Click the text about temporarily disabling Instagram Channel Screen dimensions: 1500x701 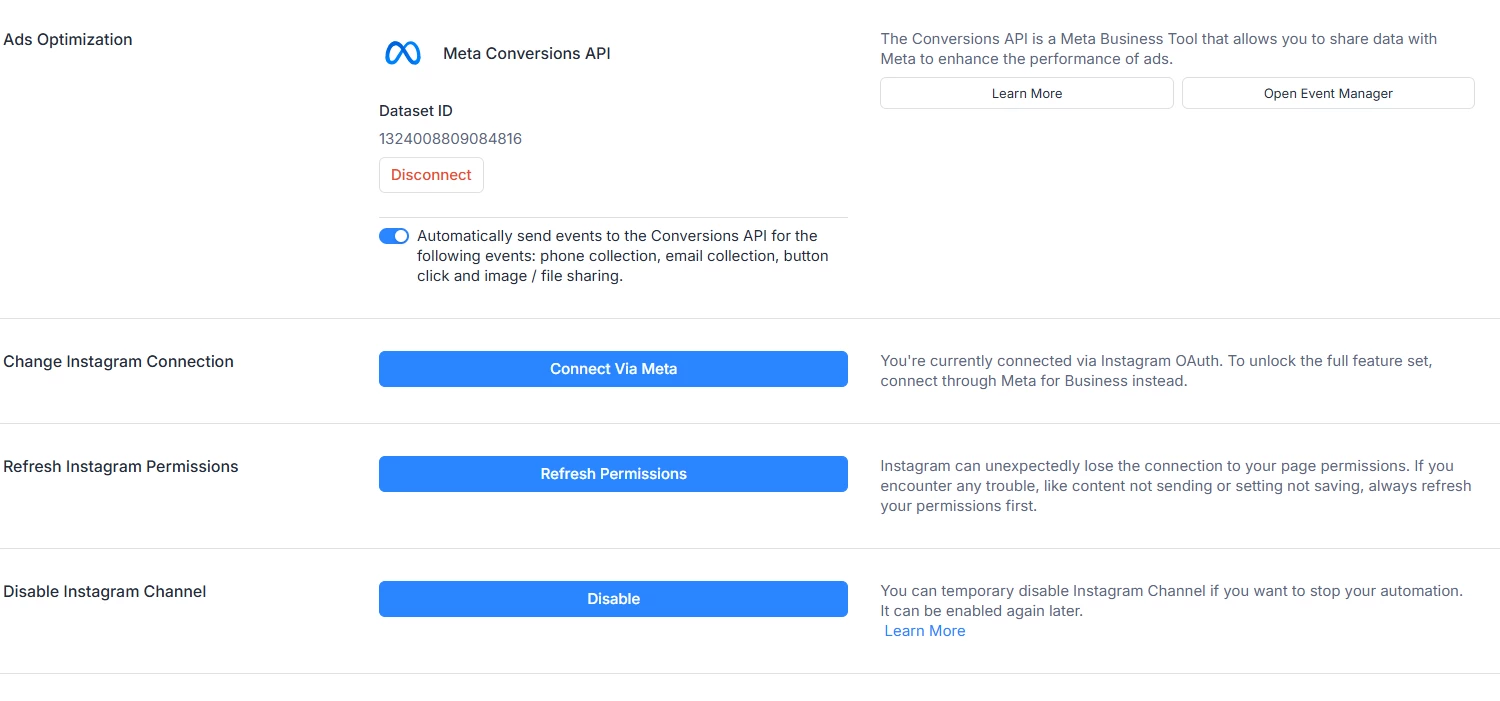pos(1170,601)
